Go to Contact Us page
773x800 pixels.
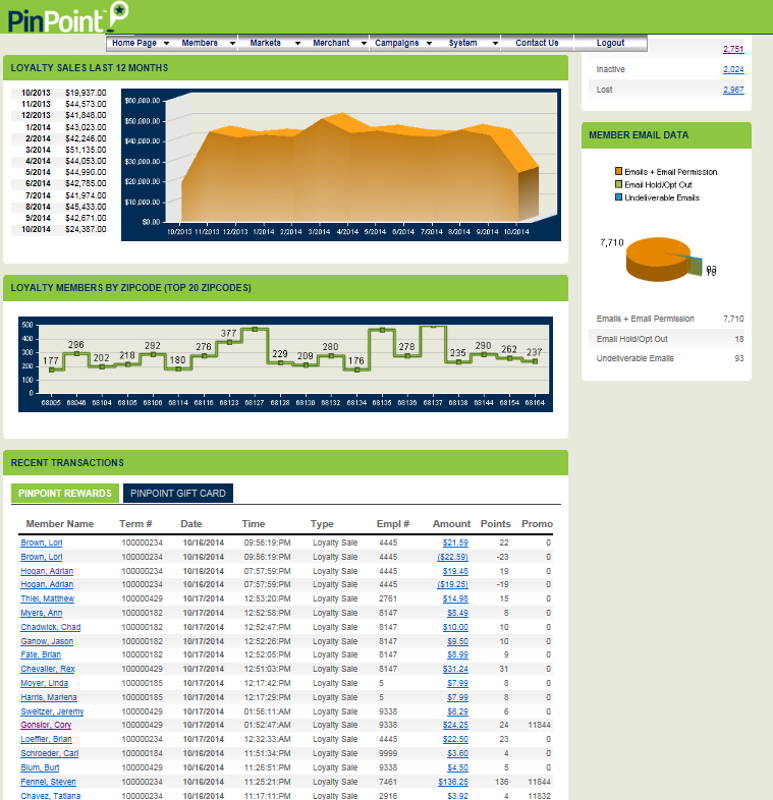tap(537, 43)
